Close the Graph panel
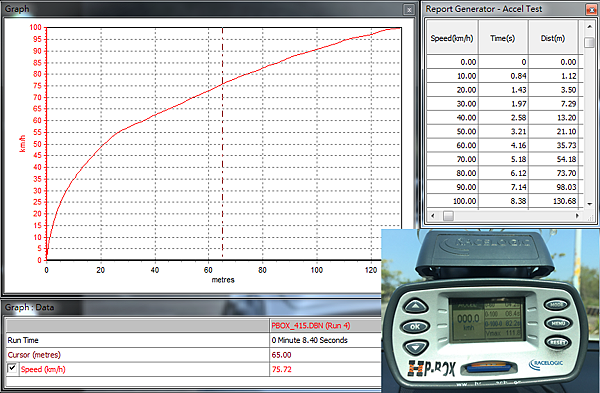The width and height of the screenshot is (600, 393). (x=409, y=10)
